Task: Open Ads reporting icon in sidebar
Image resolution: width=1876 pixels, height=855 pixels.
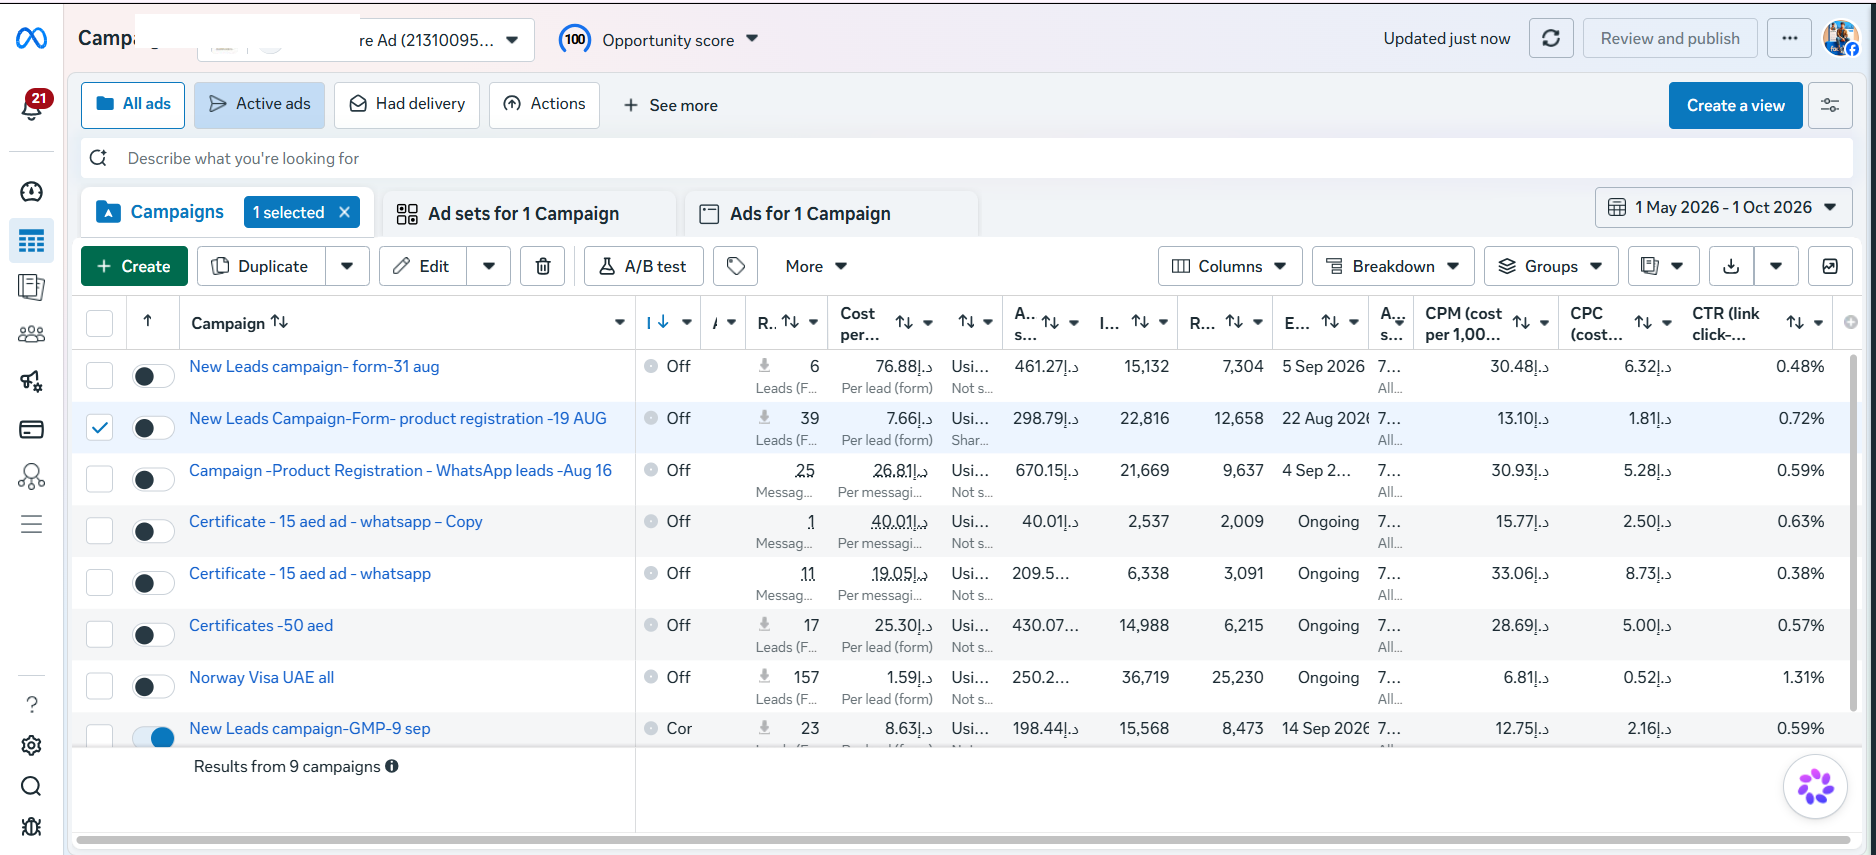Action: tap(31, 288)
